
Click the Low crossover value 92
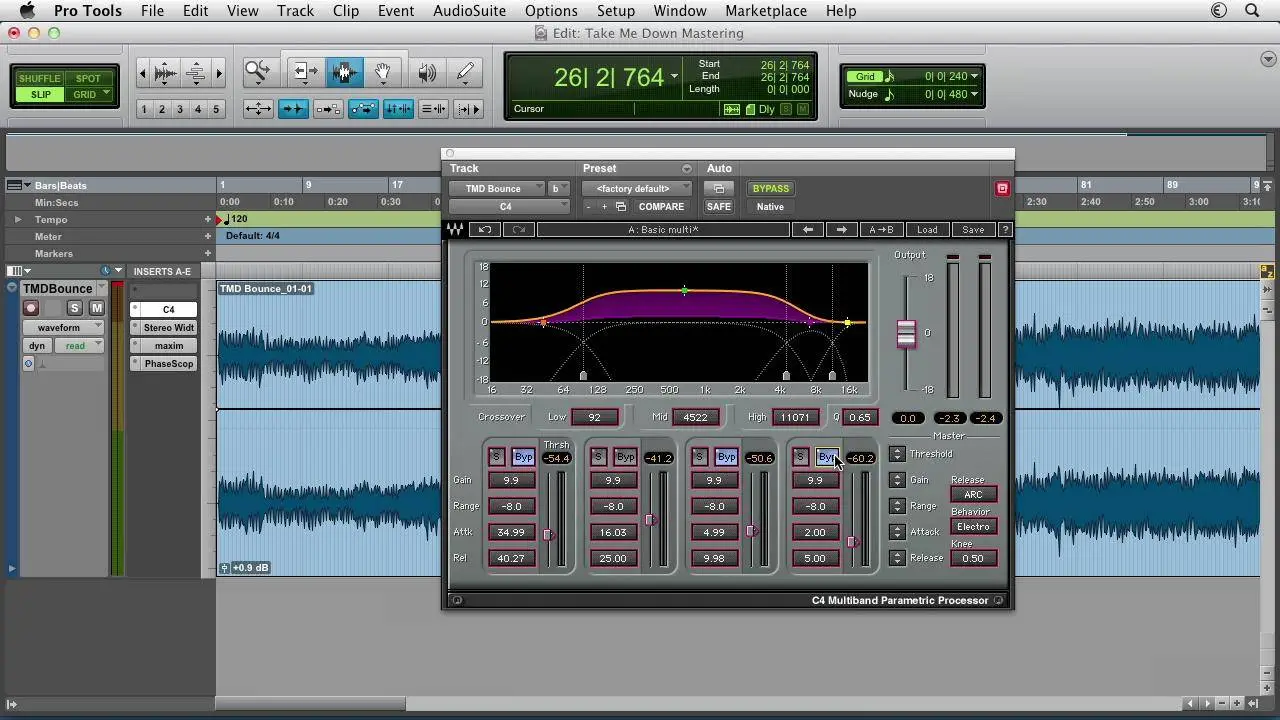(x=595, y=417)
